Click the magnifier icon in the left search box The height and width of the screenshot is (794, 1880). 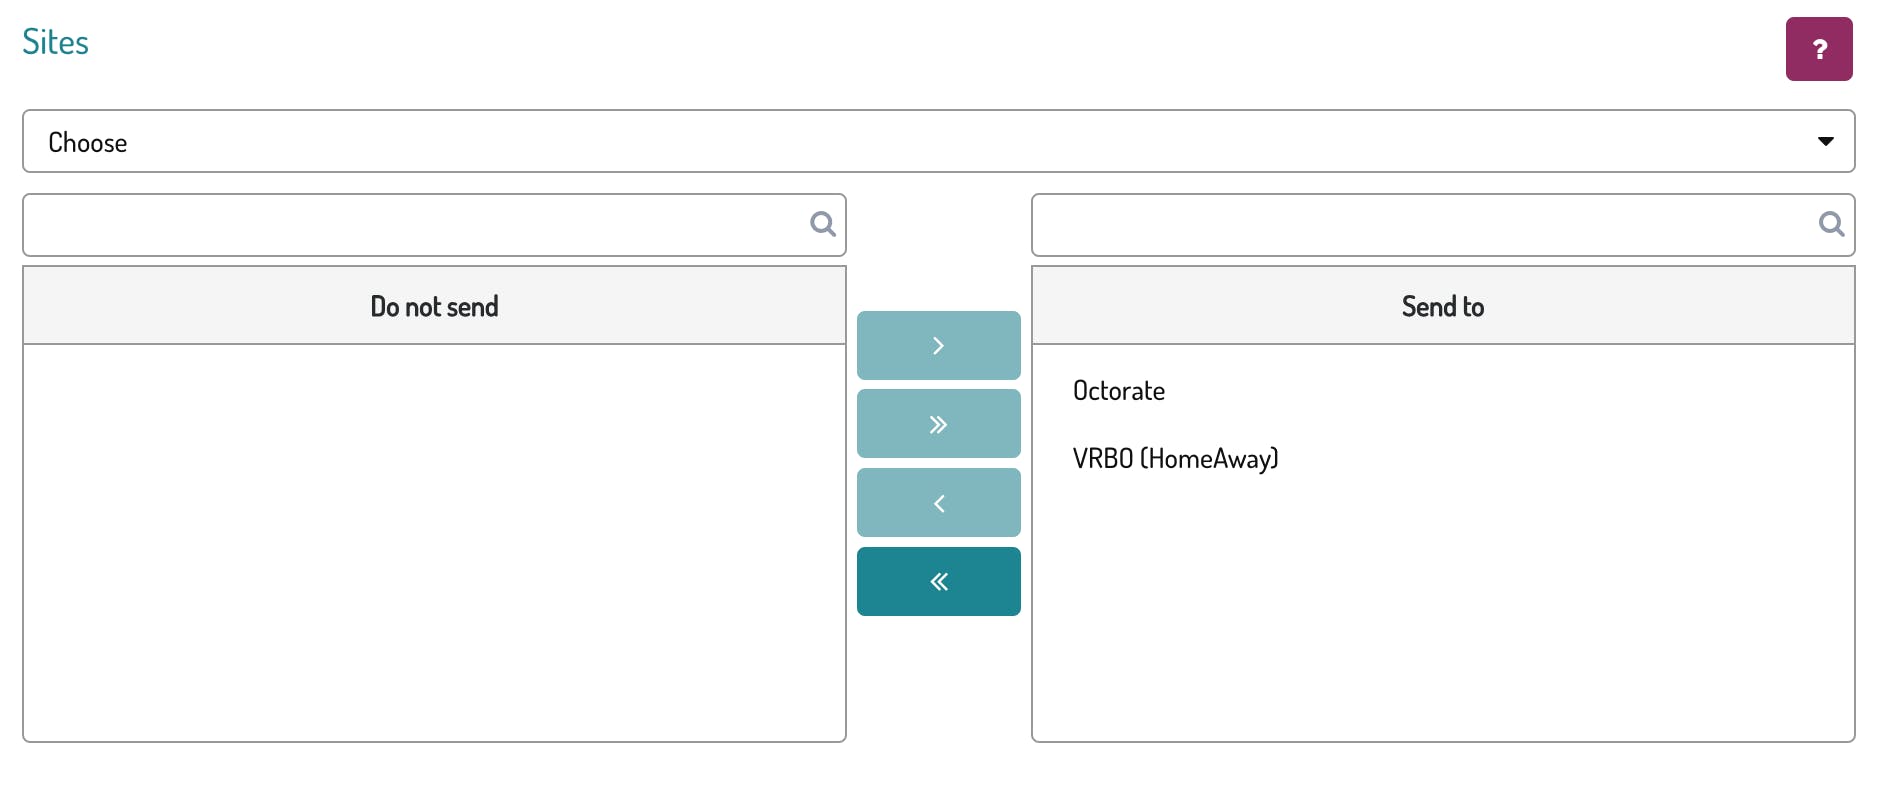(822, 224)
